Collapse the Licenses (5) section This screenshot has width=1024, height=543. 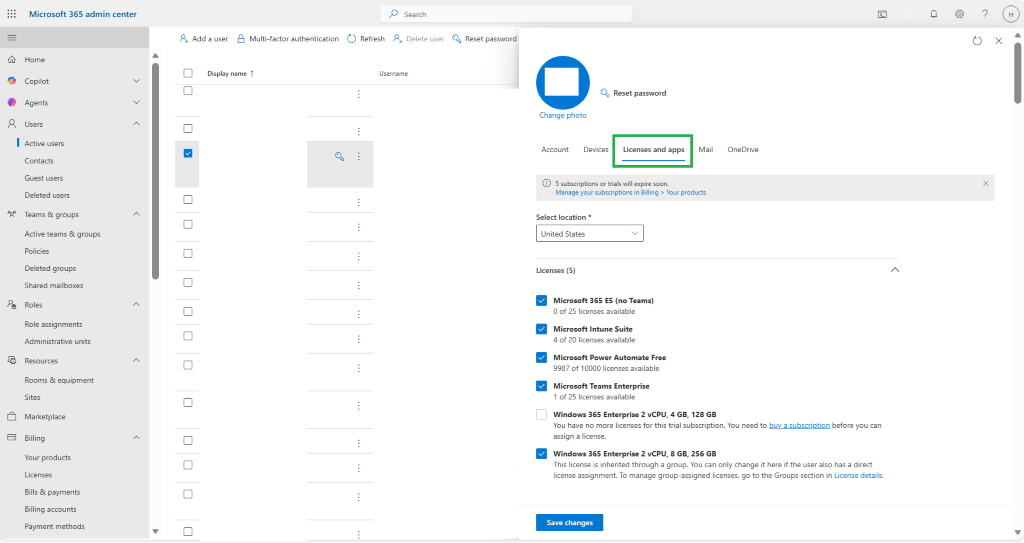click(895, 270)
